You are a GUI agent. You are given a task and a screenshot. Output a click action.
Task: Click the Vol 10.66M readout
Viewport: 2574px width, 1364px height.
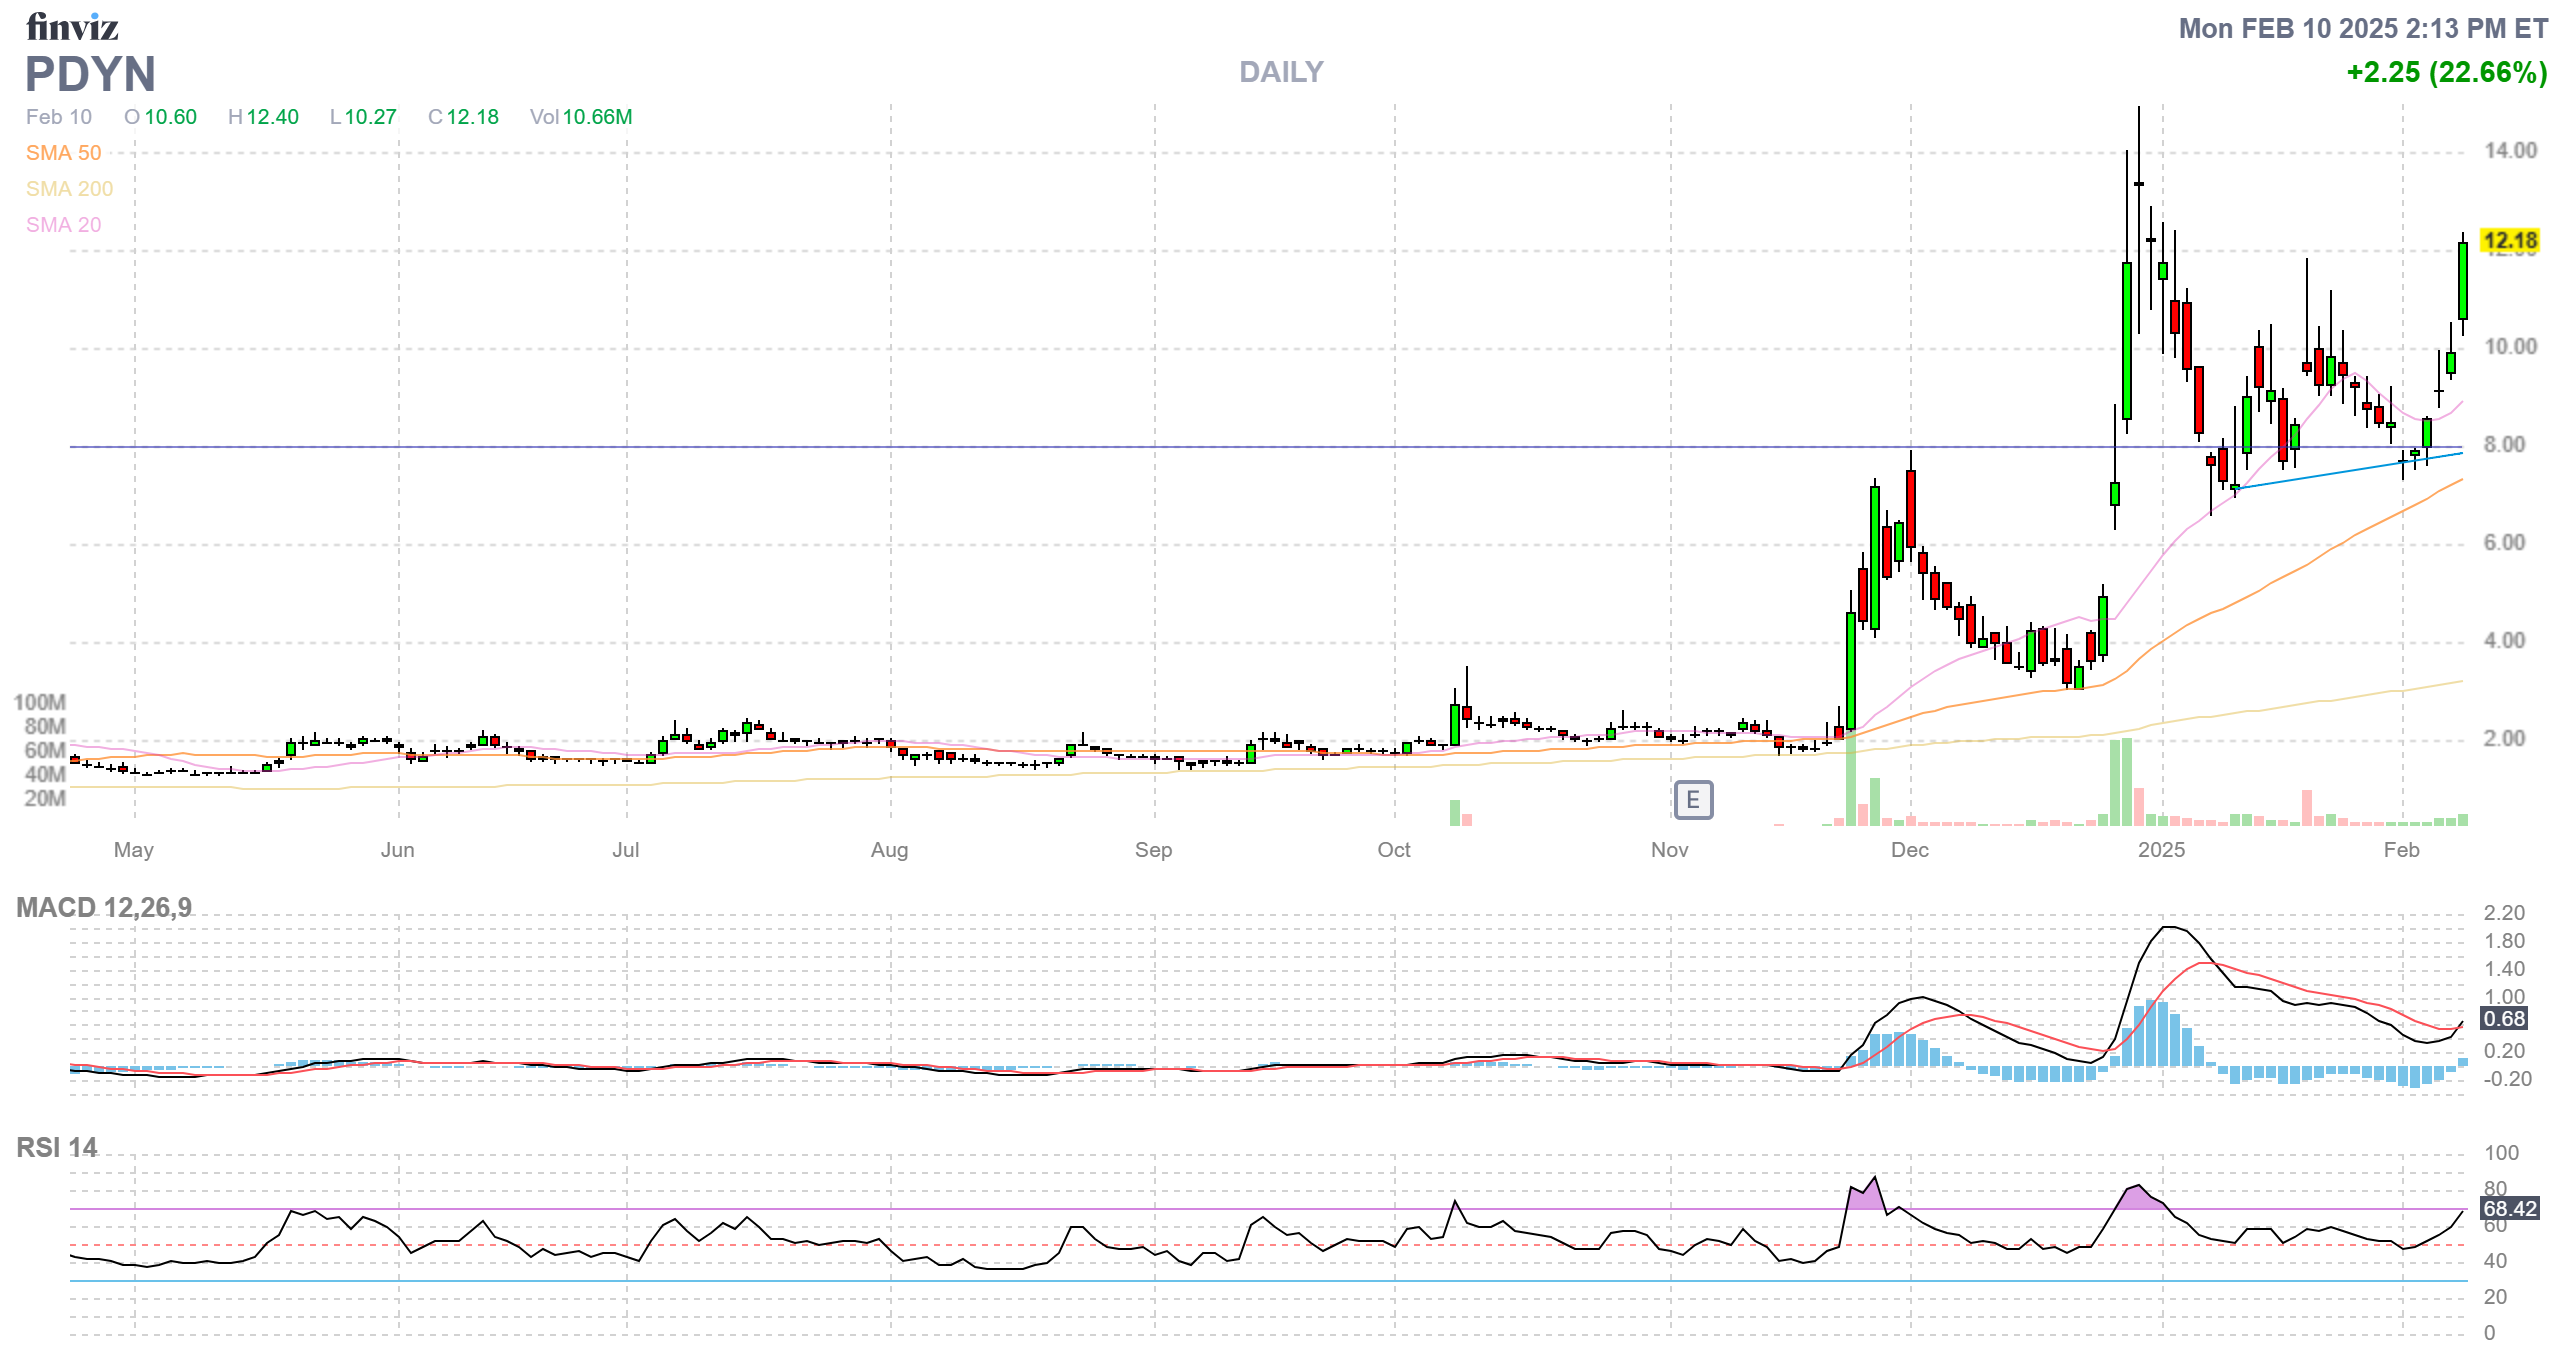click(x=581, y=117)
